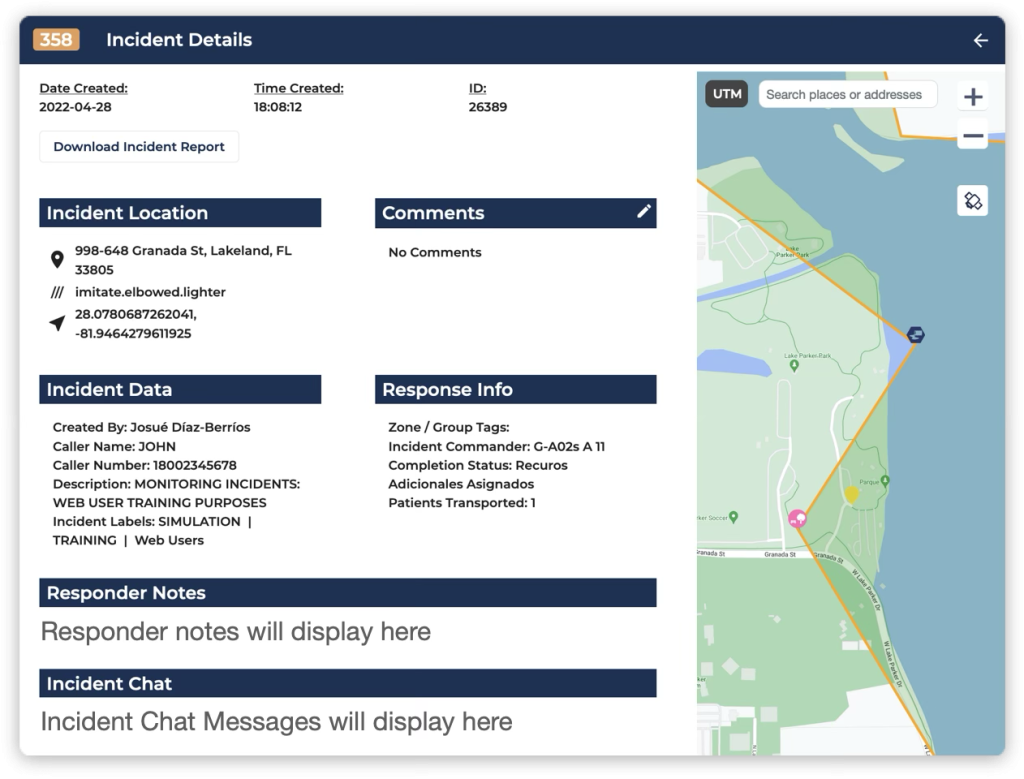Click the orange 358 incident badge
The height and width of the screenshot is (779, 1024).
click(56, 40)
